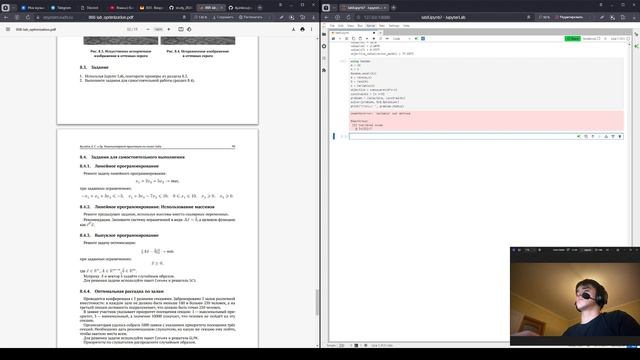
Task: Rotate the PDF page icon
Action: coord(189,29)
